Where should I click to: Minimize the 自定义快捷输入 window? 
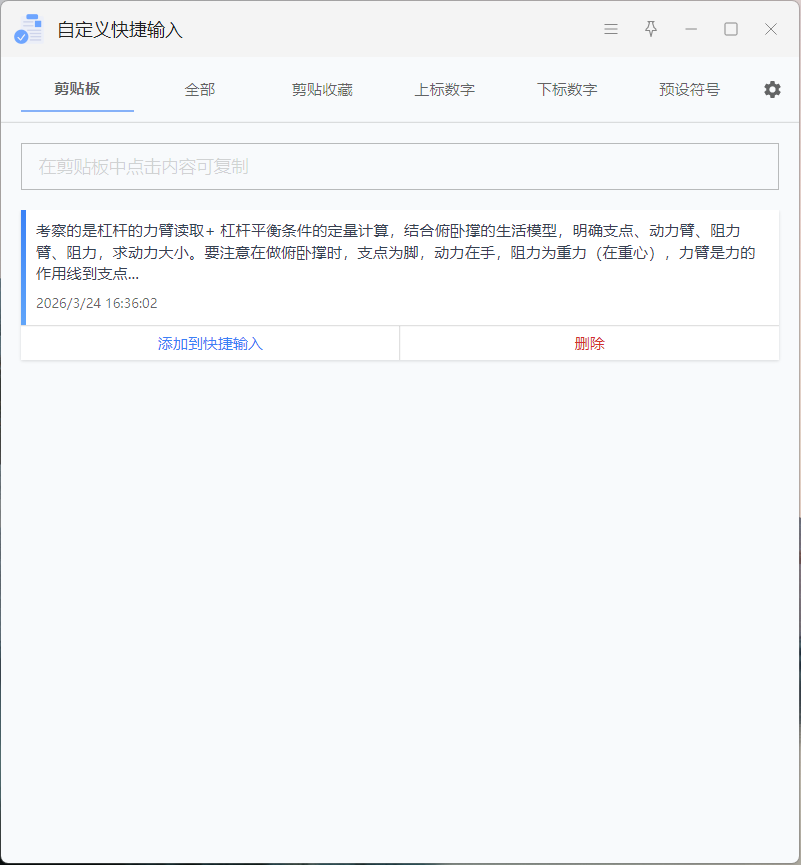(x=691, y=30)
